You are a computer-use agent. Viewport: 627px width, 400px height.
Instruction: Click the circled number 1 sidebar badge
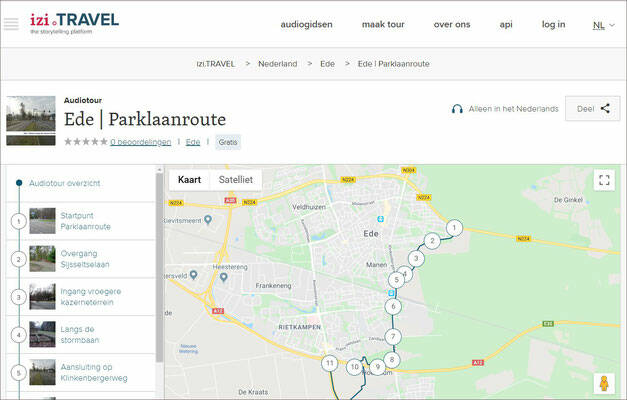click(x=18, y=221)
